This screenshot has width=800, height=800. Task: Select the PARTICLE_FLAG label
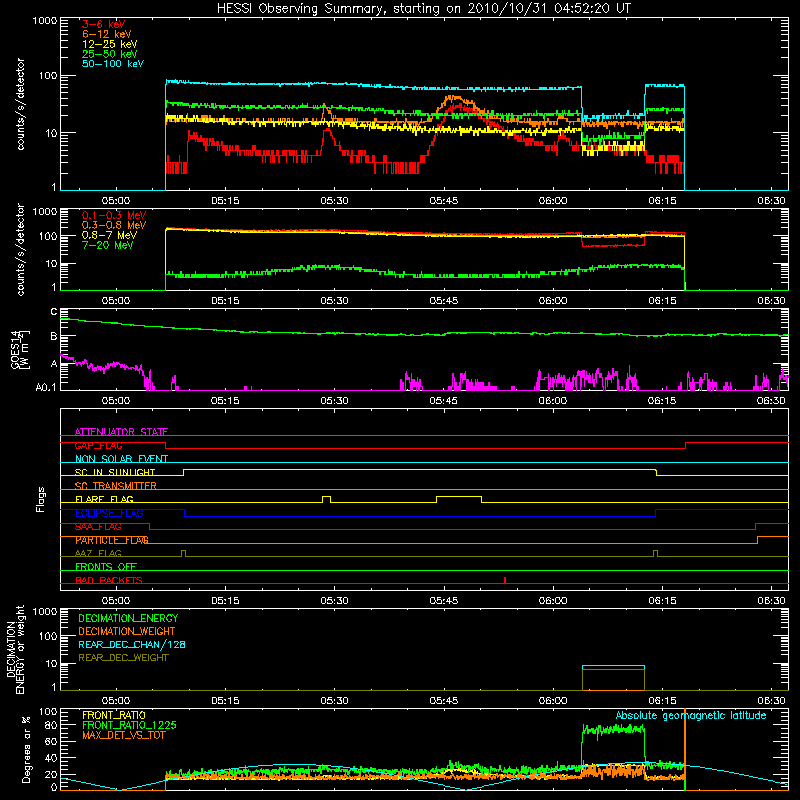[x=112, y=540]
